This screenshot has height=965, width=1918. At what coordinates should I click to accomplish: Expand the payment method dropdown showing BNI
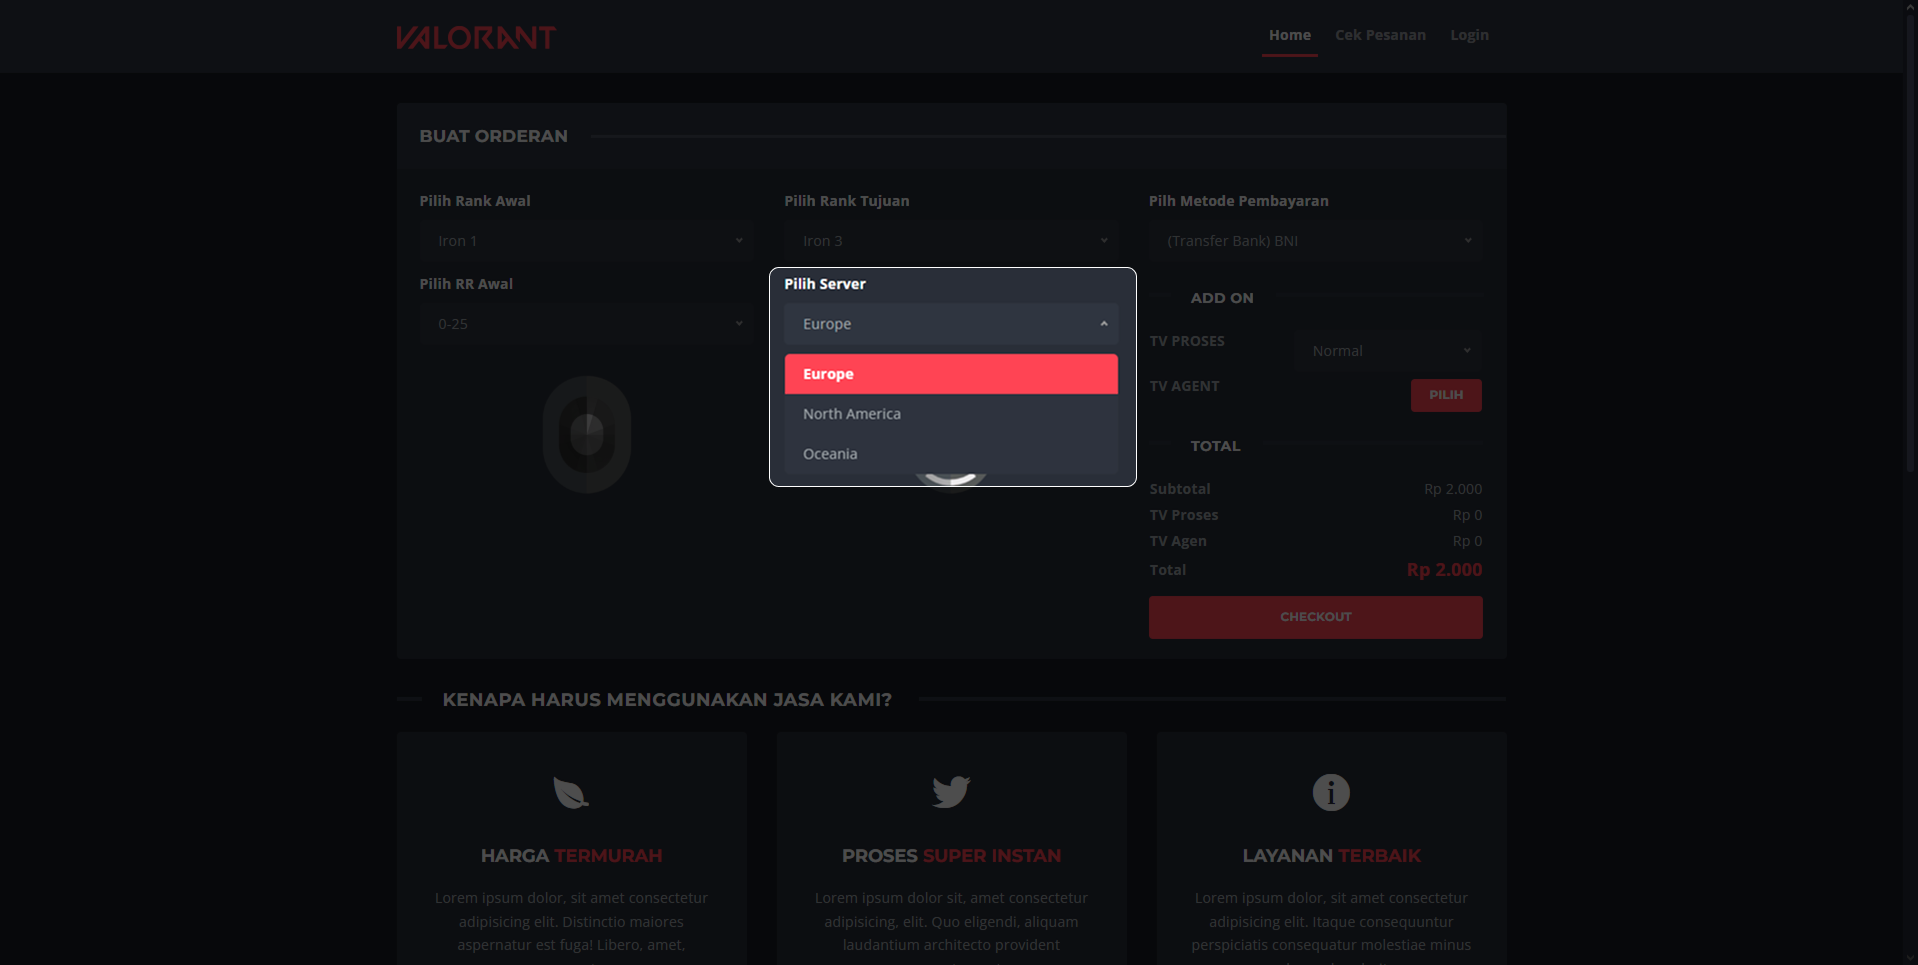coord(1315,241)
